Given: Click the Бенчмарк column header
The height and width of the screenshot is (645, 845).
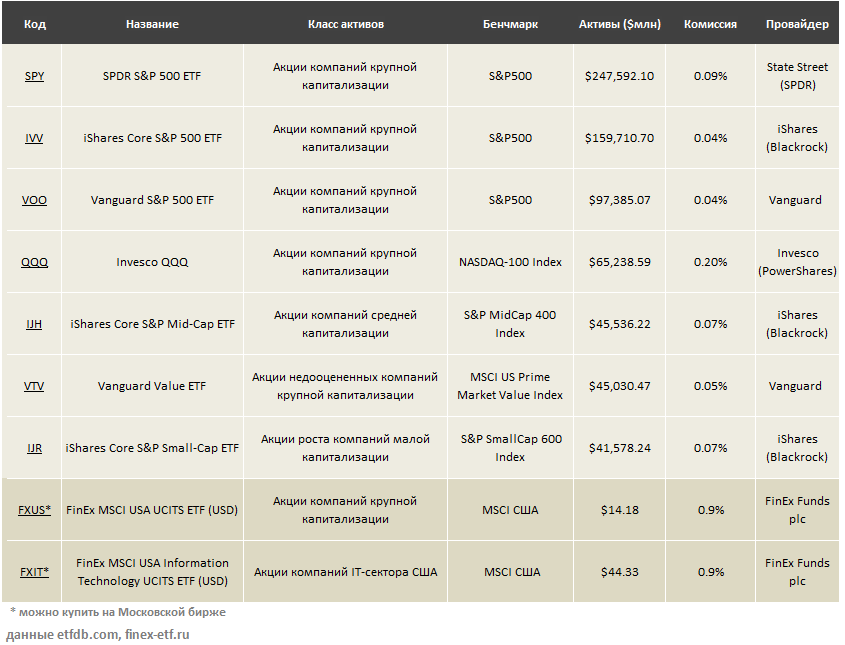Looking at the screenshot, I should [510, 24].
